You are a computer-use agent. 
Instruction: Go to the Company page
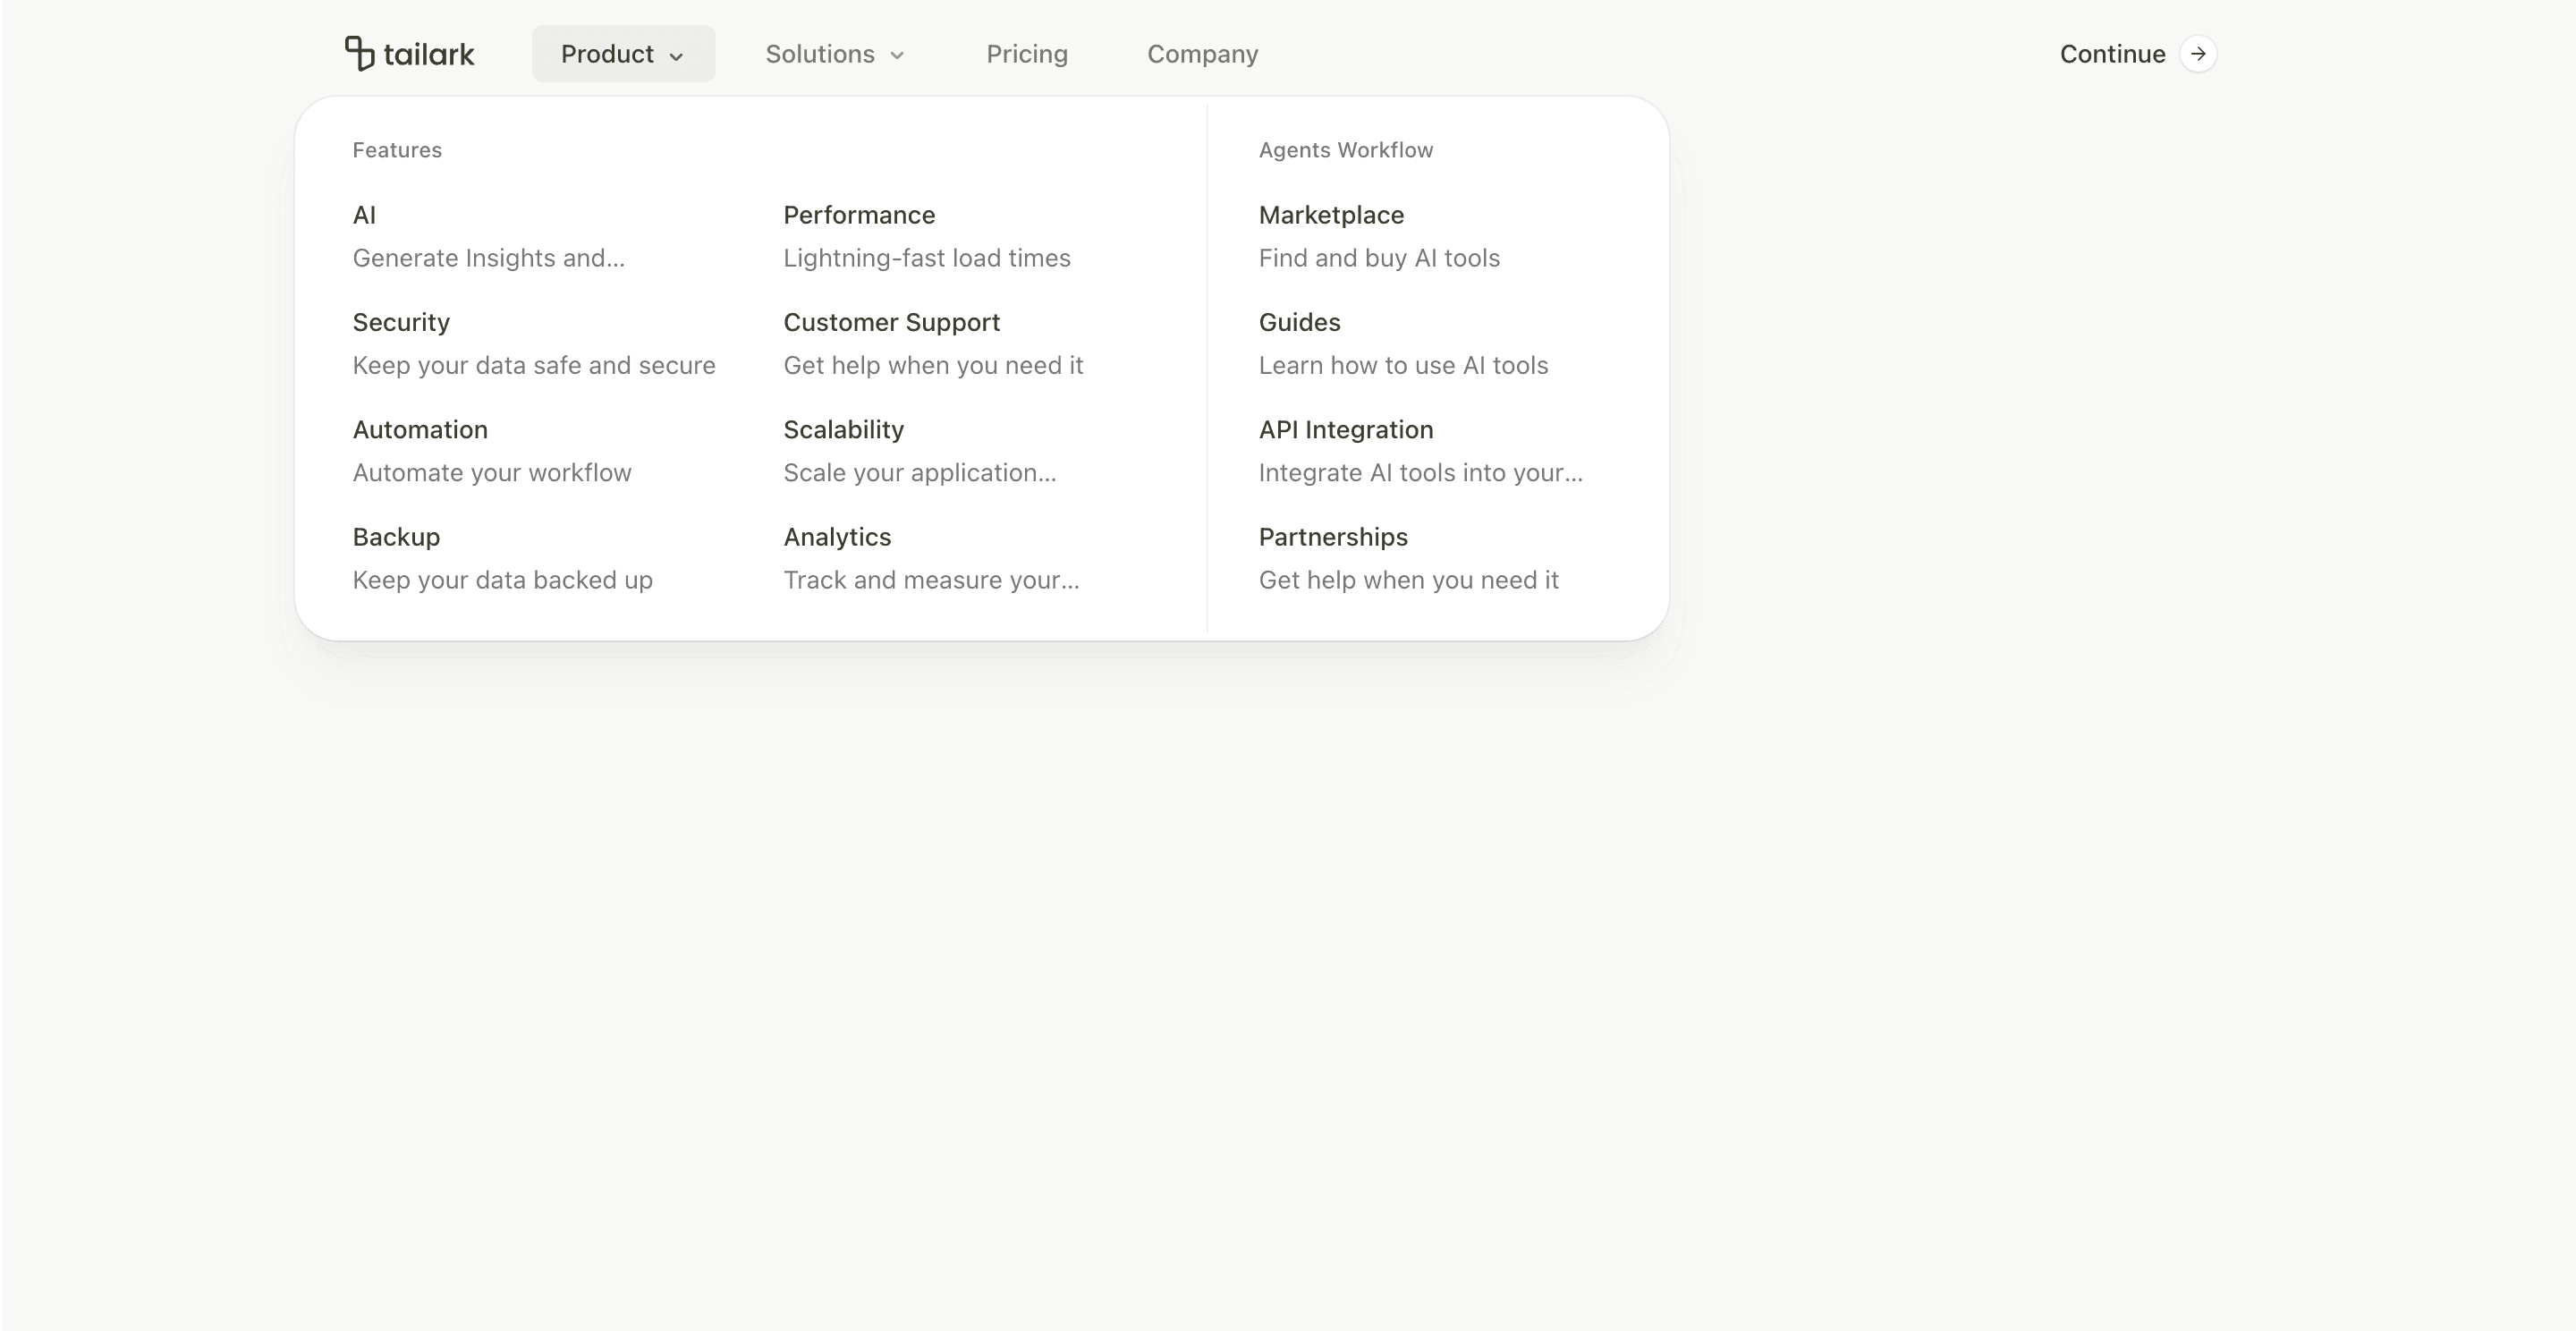(x=1202, y=54)
